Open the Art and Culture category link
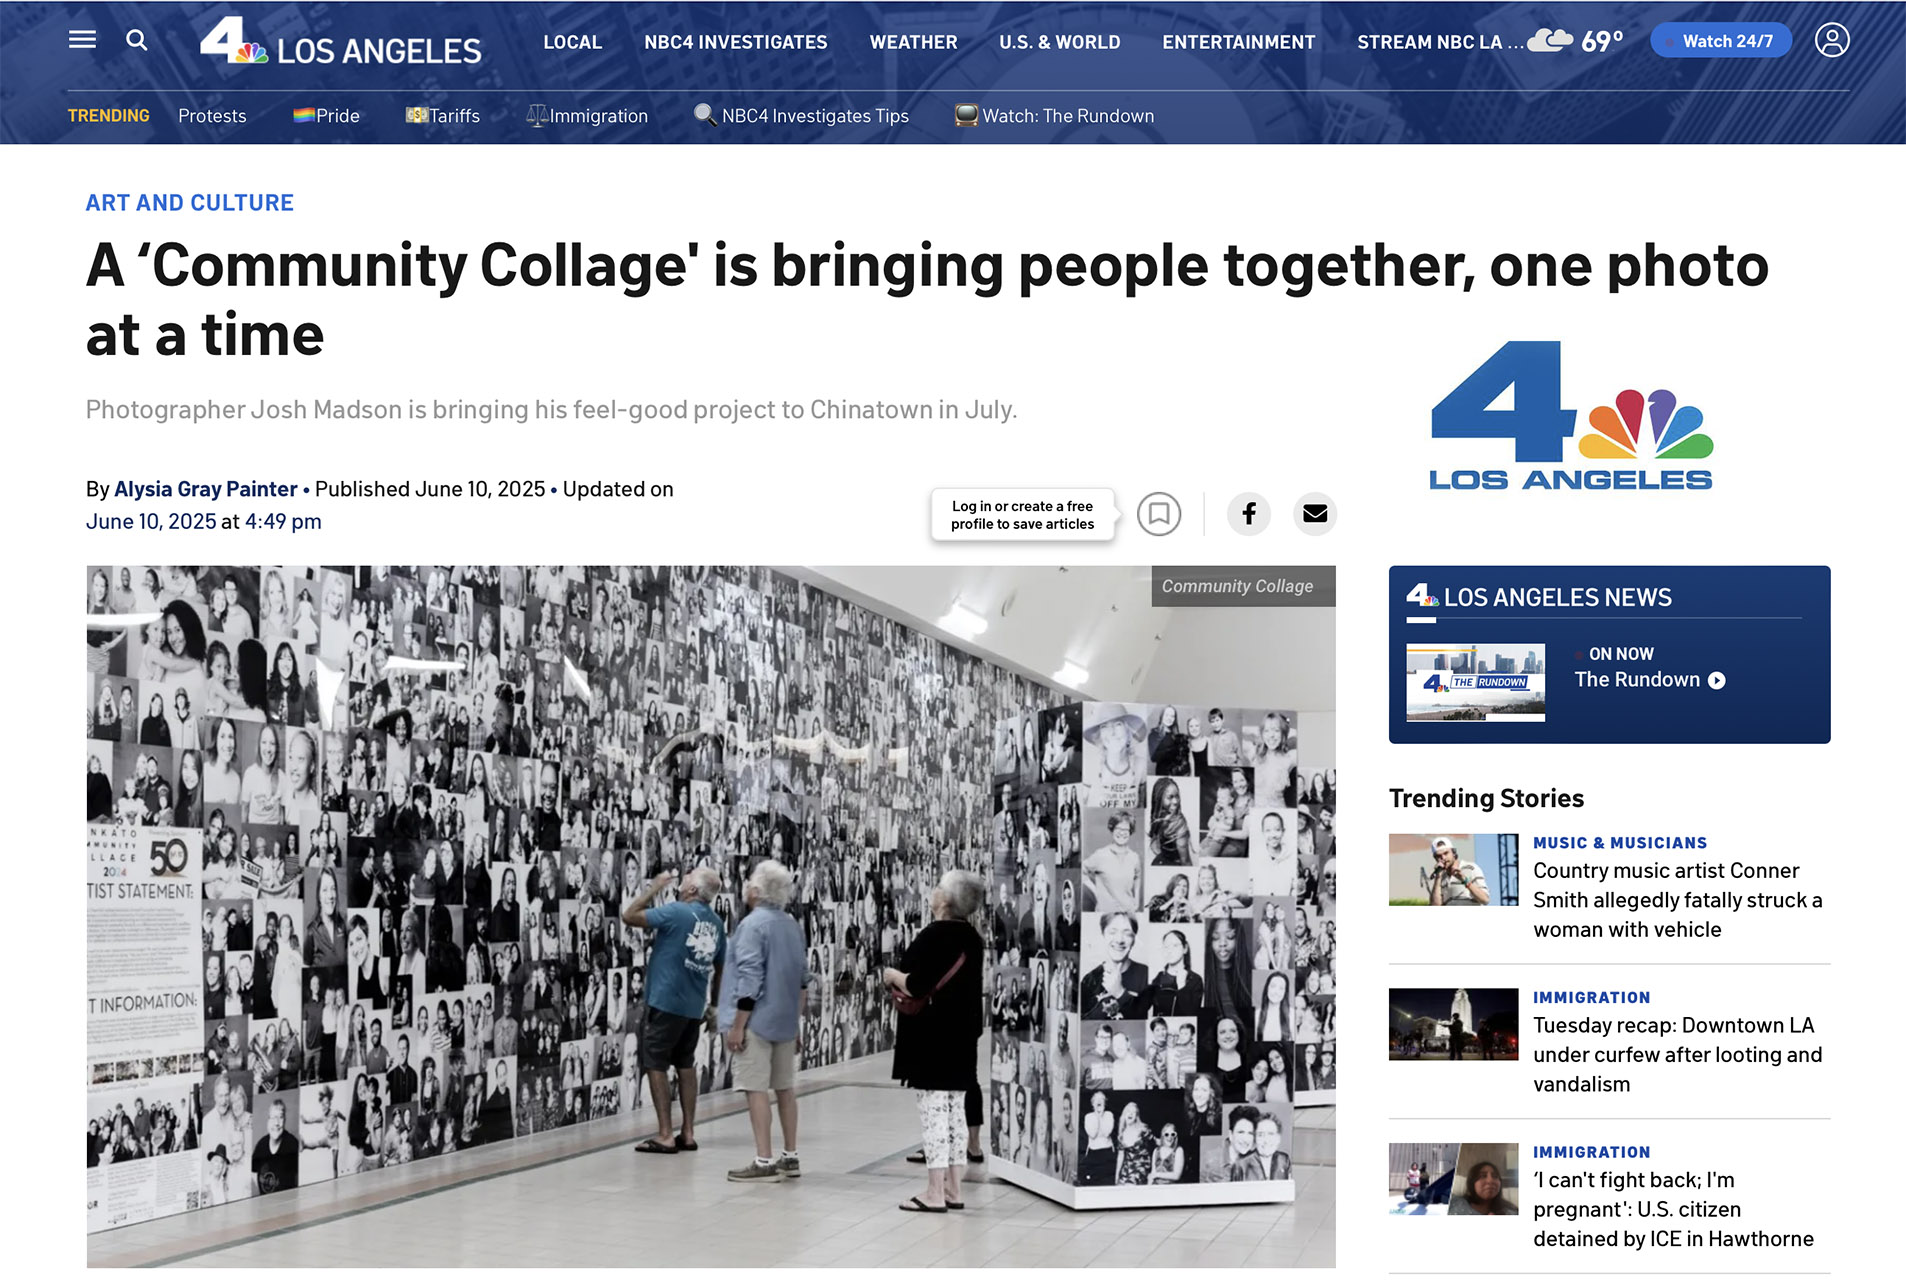1906x1280 pixels. coord(190,203)
